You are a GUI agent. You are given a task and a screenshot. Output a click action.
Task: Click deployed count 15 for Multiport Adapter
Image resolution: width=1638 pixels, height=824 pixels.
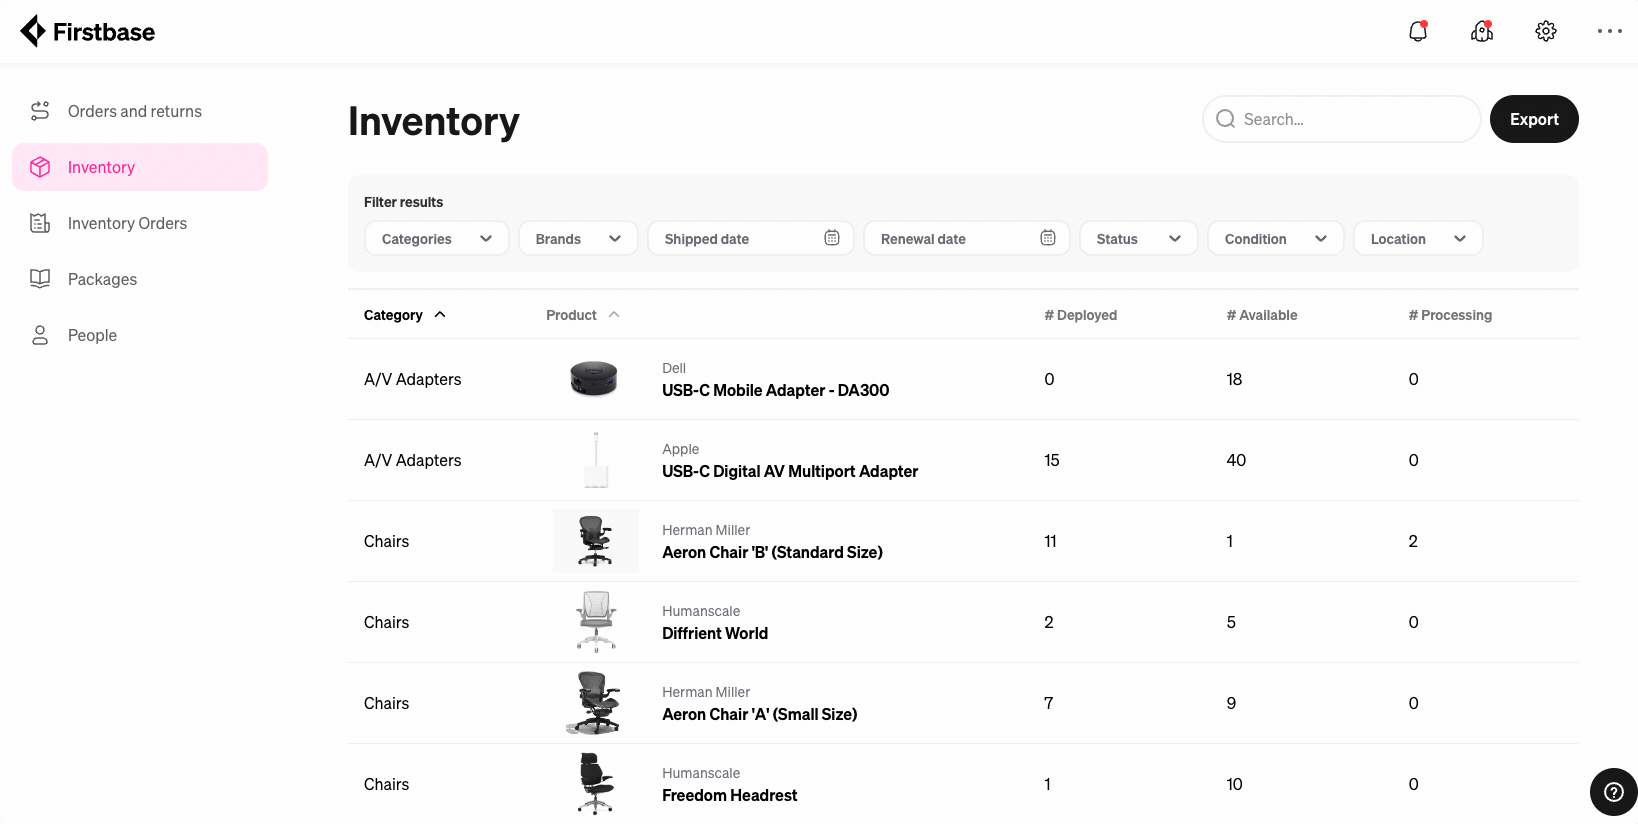(1051, 460)
